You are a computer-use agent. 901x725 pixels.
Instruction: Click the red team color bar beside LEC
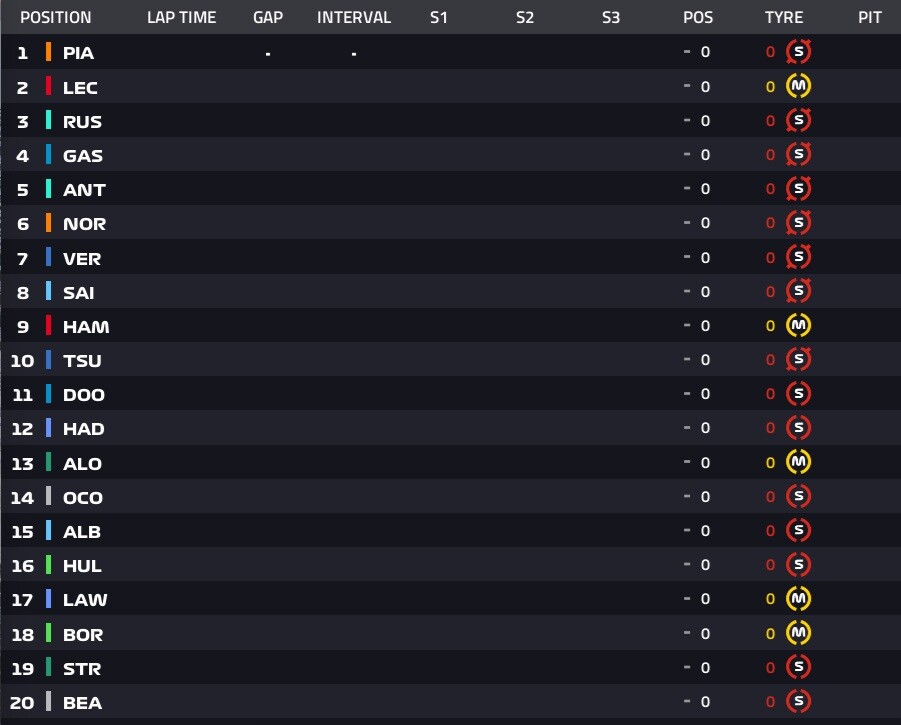tap(48, 86)
